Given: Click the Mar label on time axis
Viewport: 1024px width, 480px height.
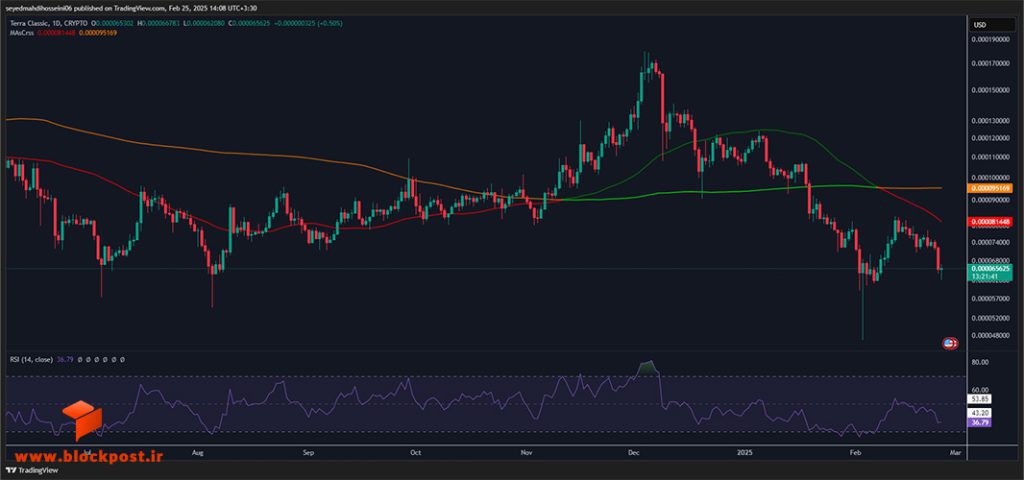Looking at the screenshot, I should tap(955, 452).
